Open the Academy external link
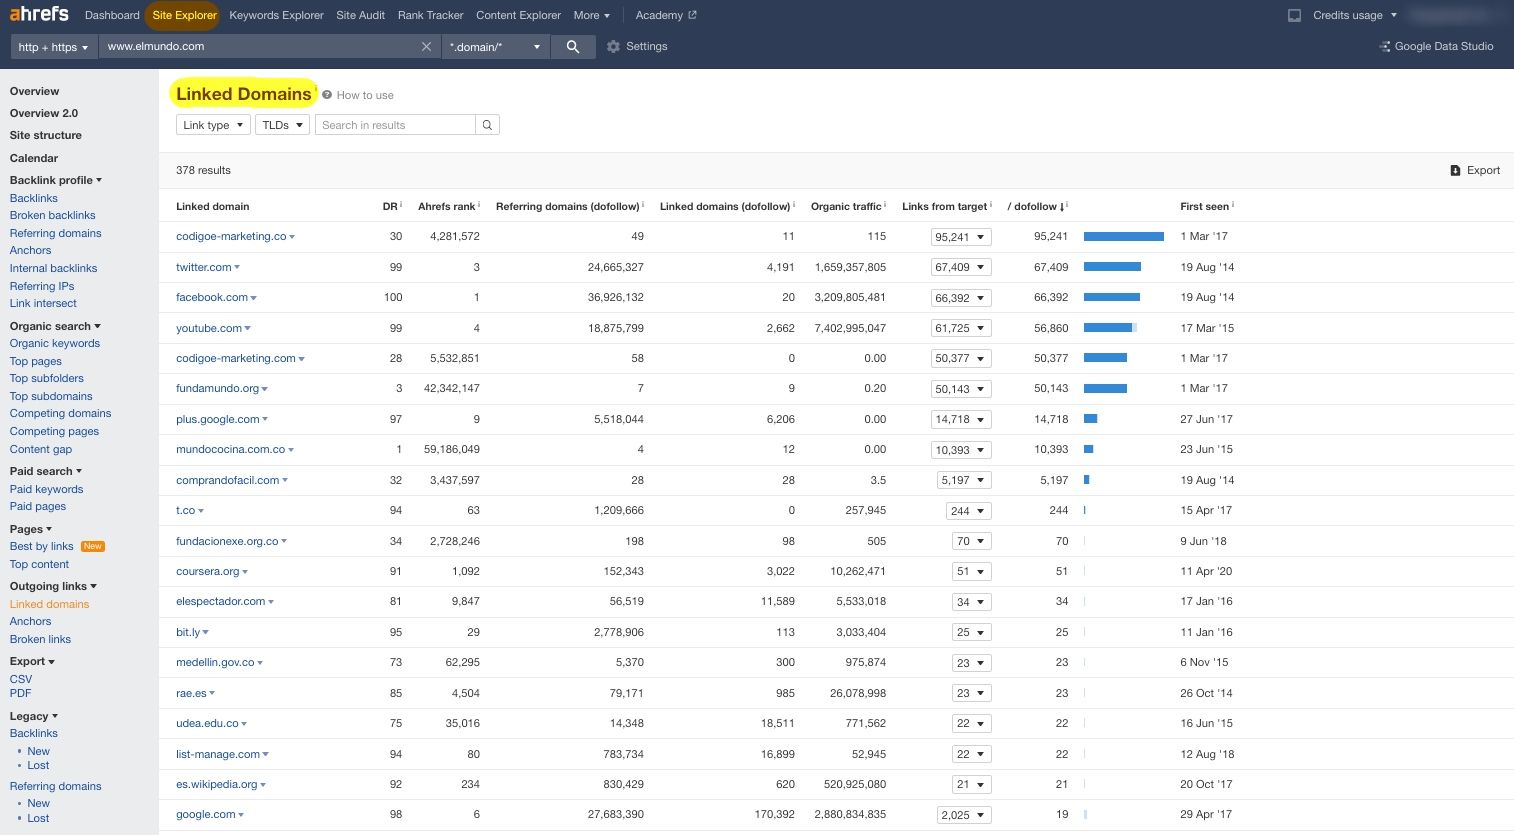 tap(666, 16)
